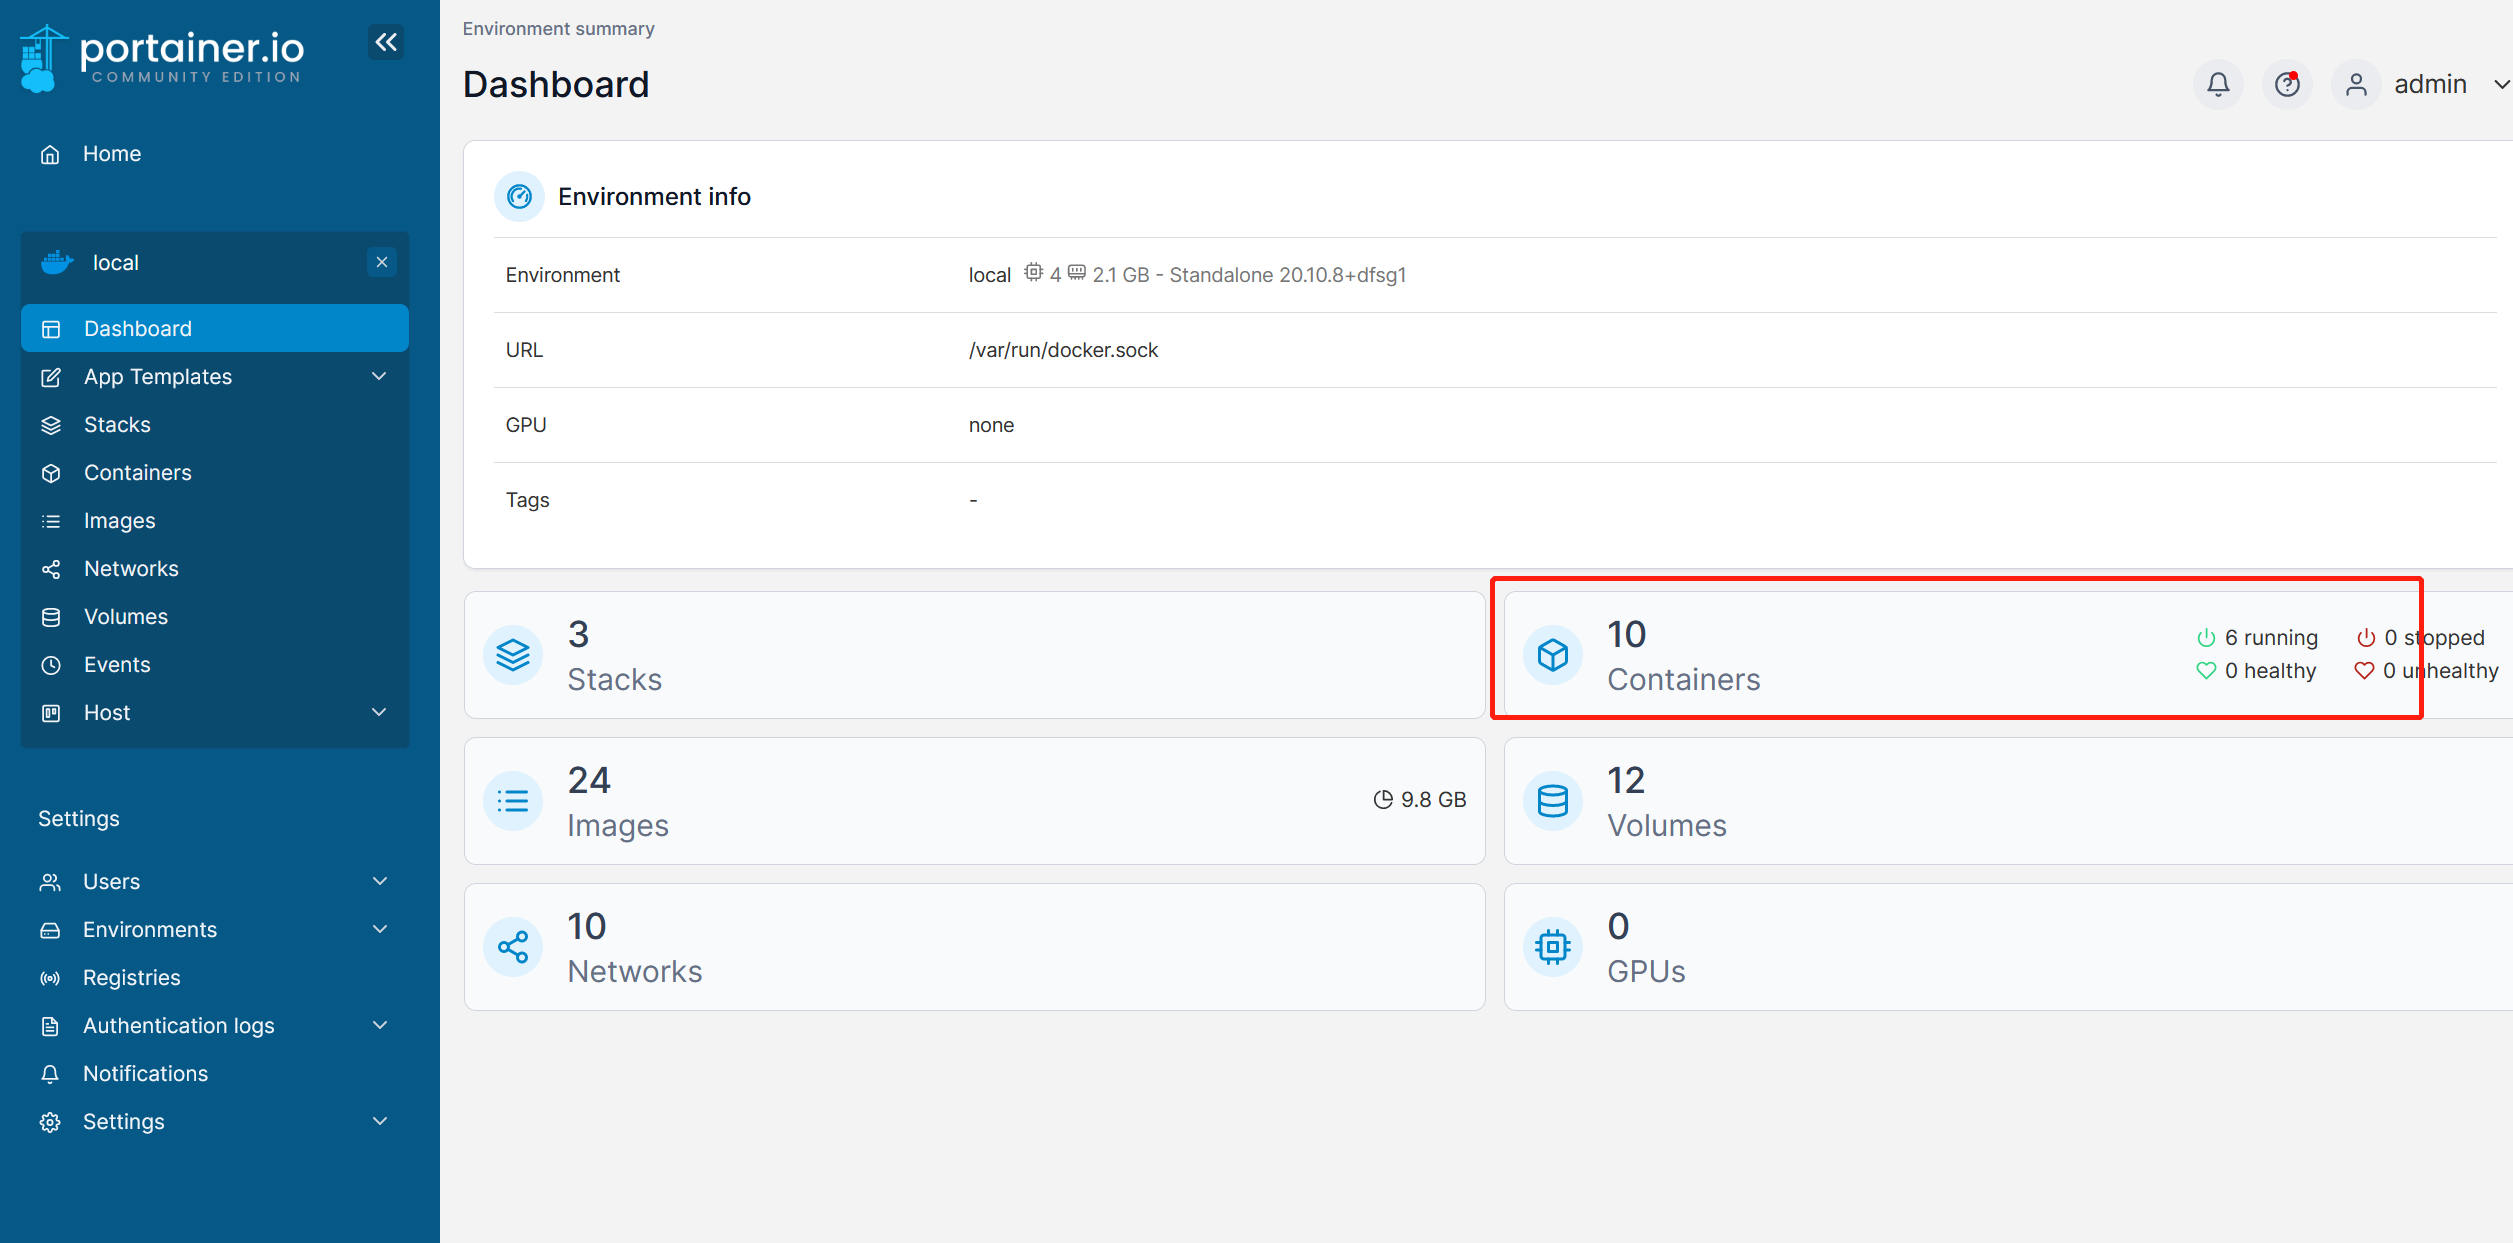Expand the App Templates submenu
Viewport: 2513px width, 1243px height.
tap(379, 377)
